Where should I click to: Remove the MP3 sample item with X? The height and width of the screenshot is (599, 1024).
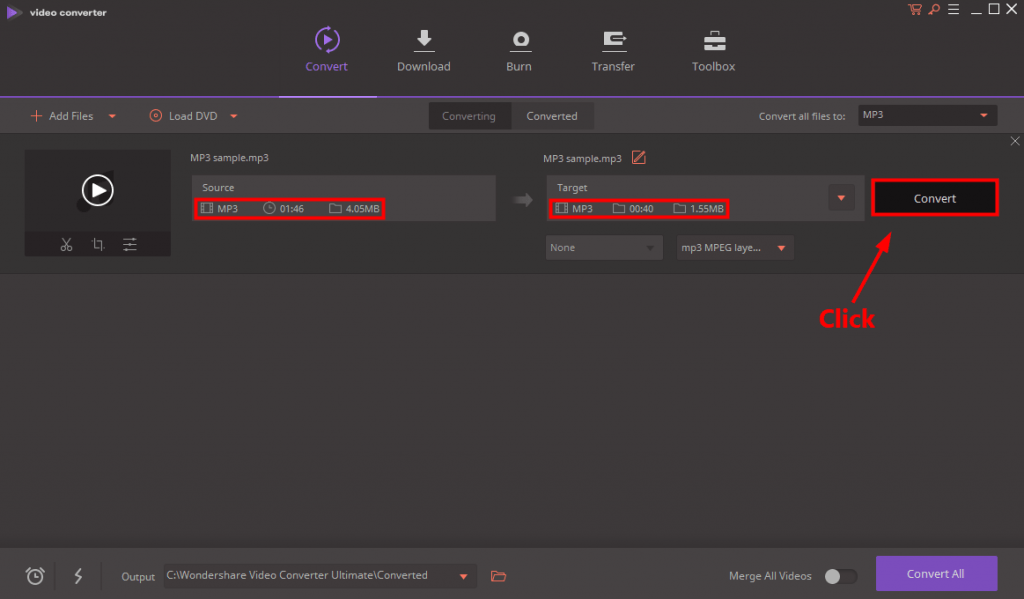(1015, 141)
